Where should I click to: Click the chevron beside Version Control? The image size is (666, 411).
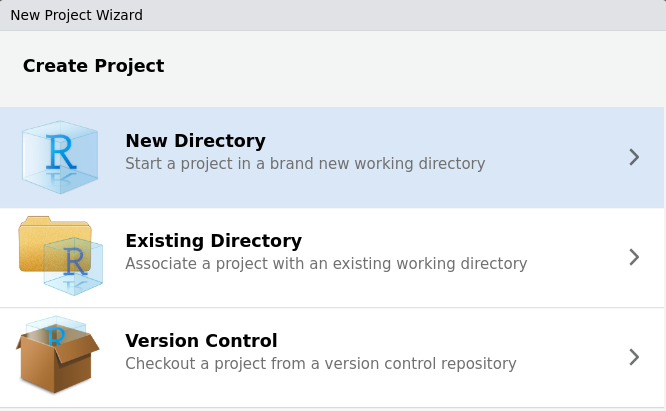634,357
